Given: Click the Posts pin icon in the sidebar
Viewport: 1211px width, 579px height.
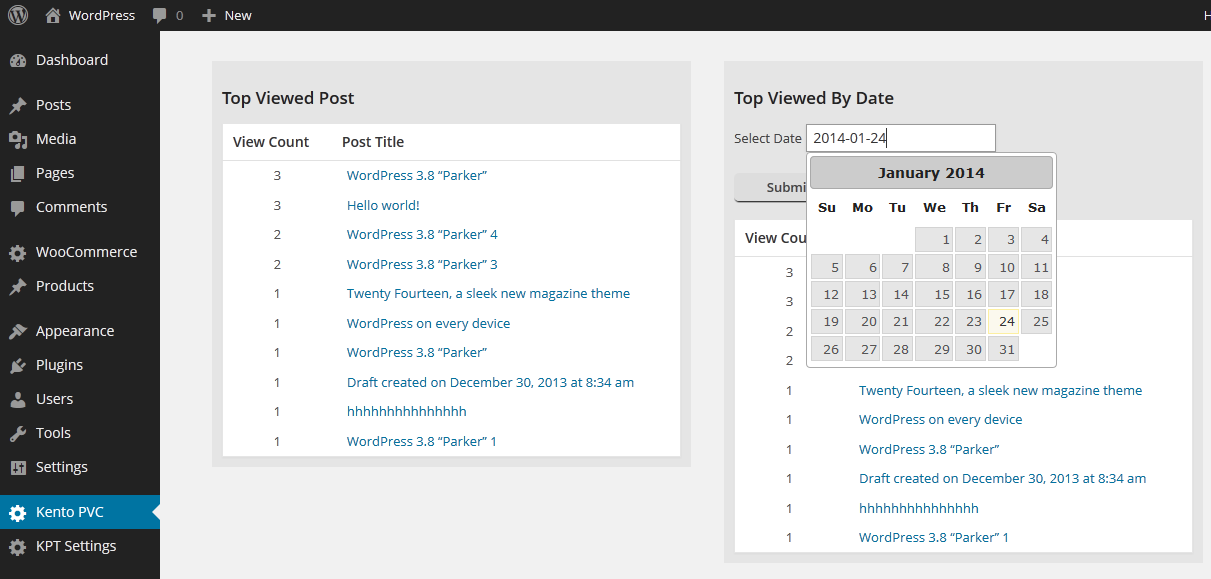Looking at the screenshot, I should click(18, 106).
